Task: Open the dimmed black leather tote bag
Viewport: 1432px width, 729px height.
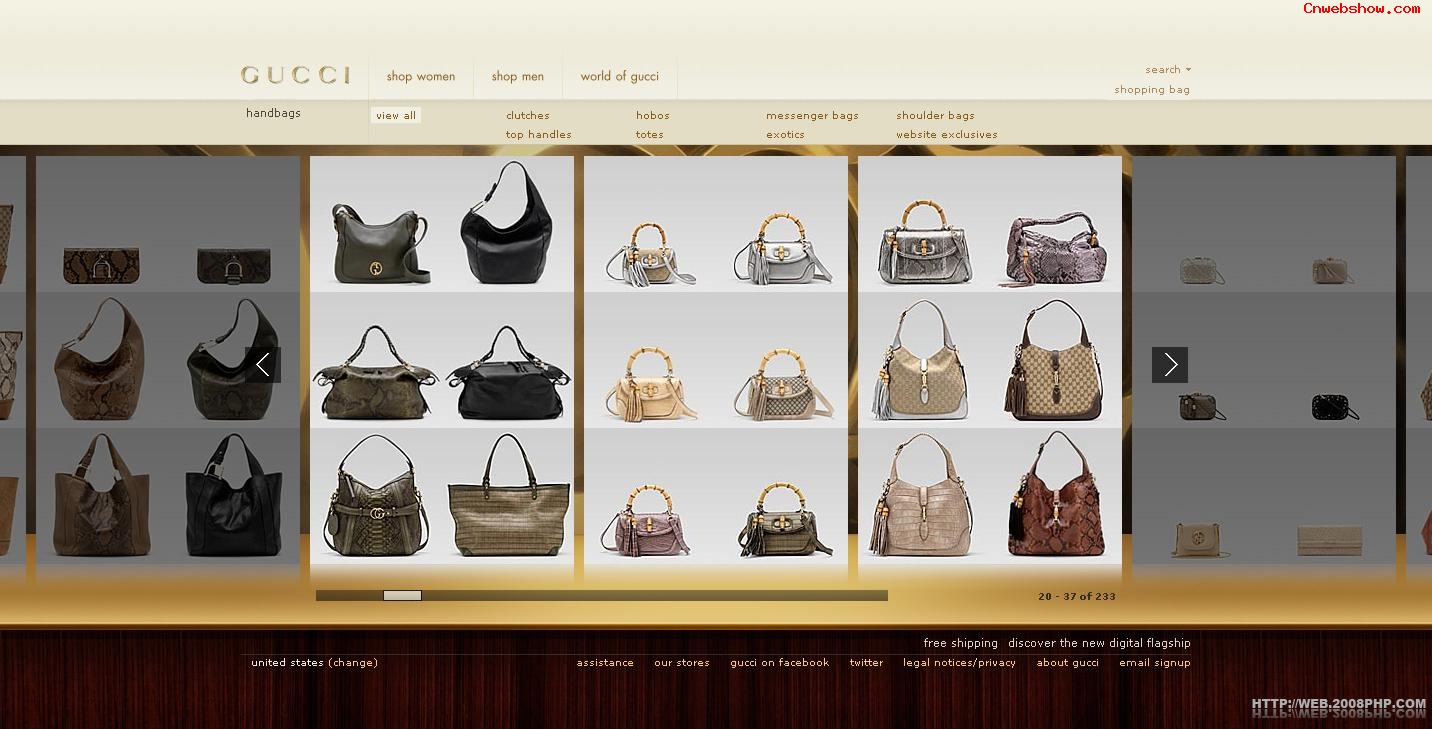Action: tap(234, 495)
